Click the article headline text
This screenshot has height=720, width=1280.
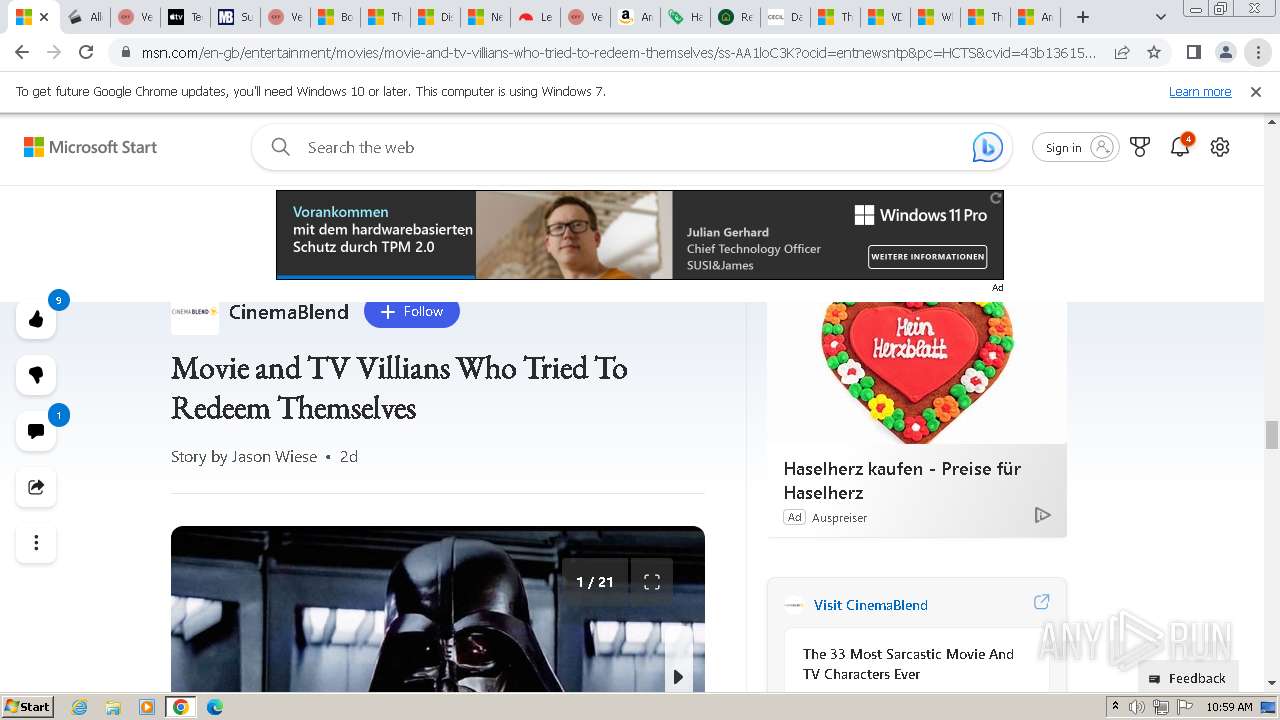399,388
